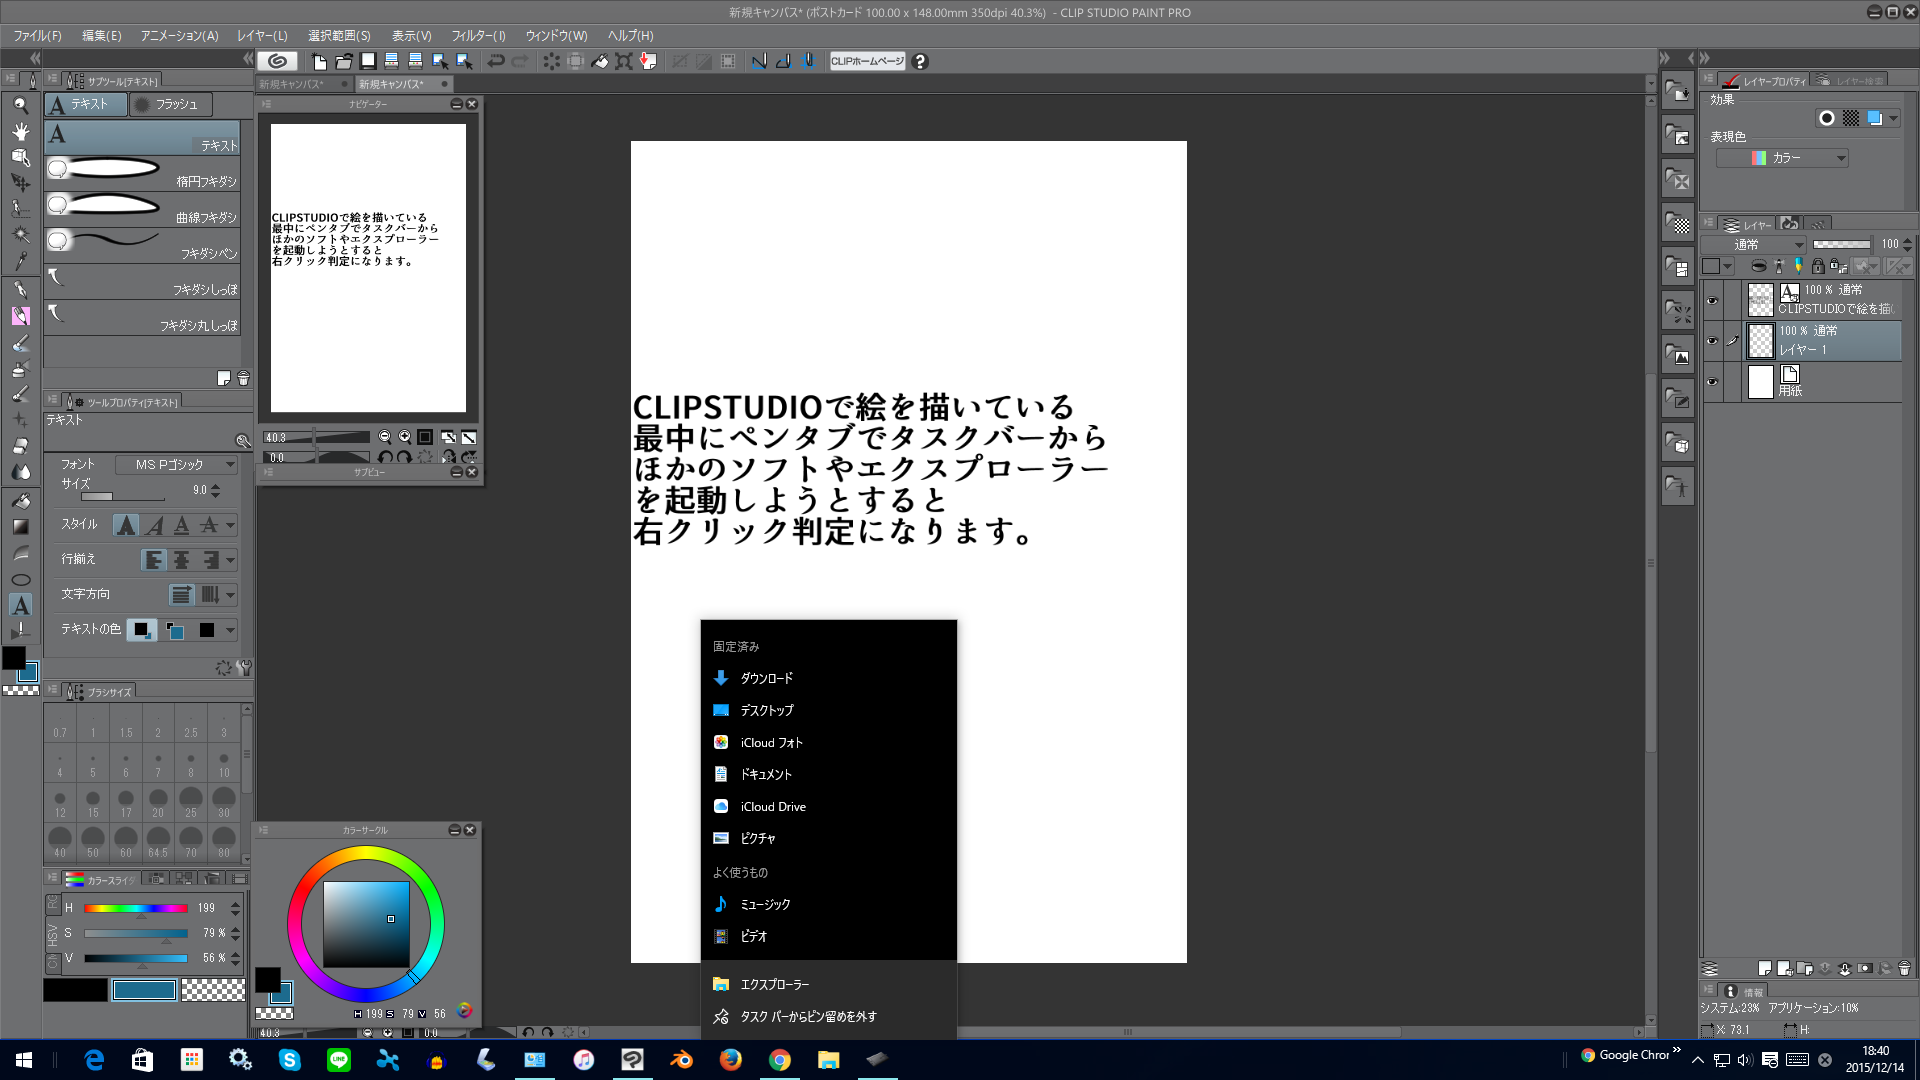The width and height of the screenshot is (1920, 1080).
Task: Select the Zoom magnifier tool
Action: [x=20, y=105]
